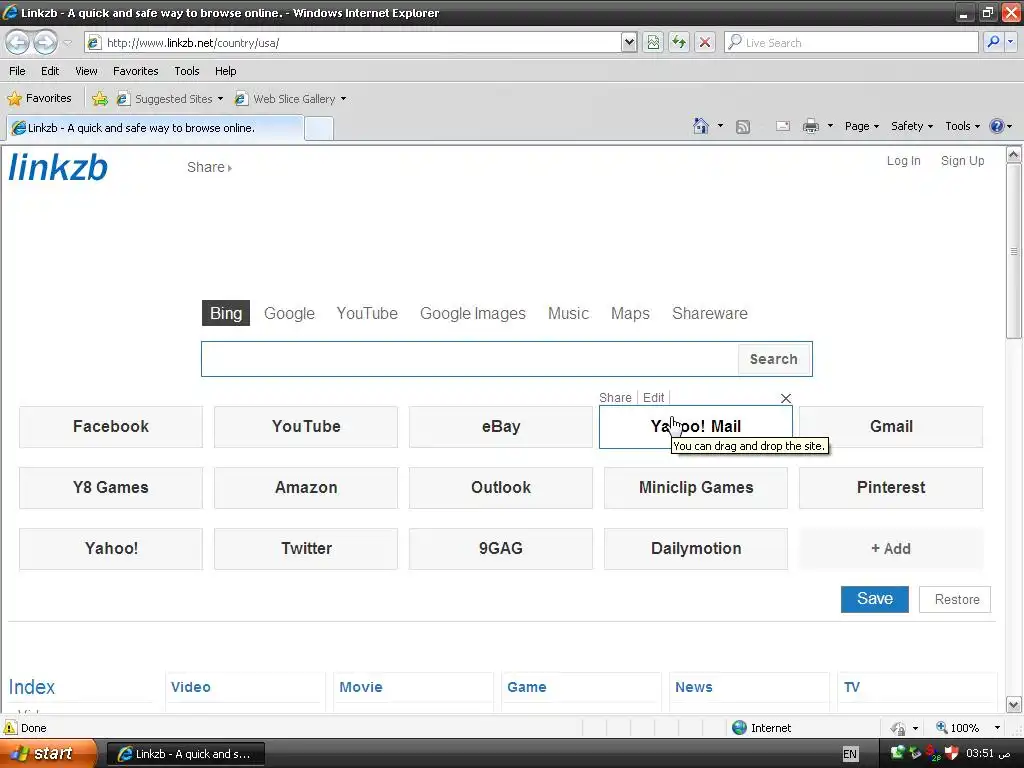Click the browser Back arrow button
This screenshot has height=768, width=1024.
pos(18,42)
